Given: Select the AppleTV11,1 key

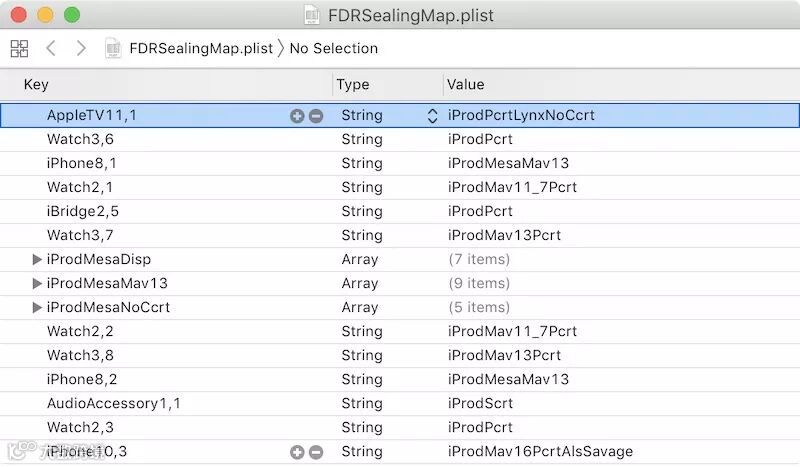Looking at the screenshot, I should pos(92,115).
